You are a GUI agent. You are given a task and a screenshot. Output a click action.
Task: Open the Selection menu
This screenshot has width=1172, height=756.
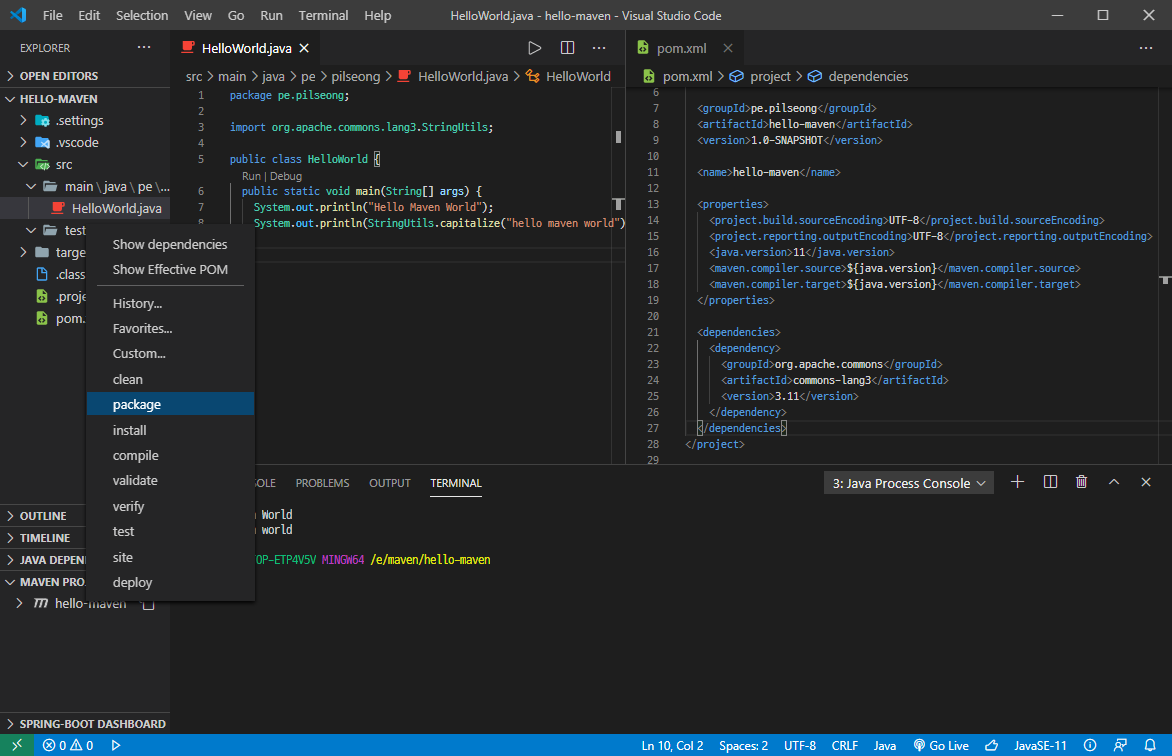[142, 15]
